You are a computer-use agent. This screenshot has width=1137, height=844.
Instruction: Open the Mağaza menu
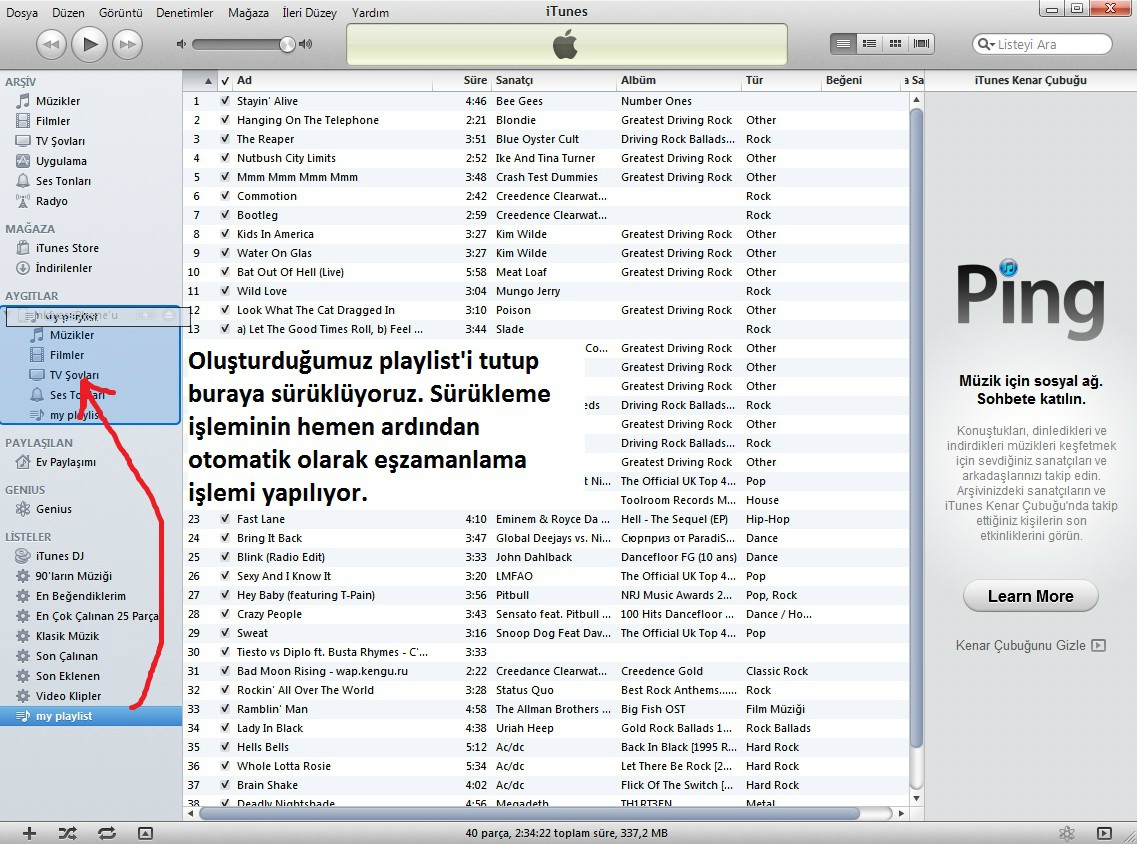(248, 12)
